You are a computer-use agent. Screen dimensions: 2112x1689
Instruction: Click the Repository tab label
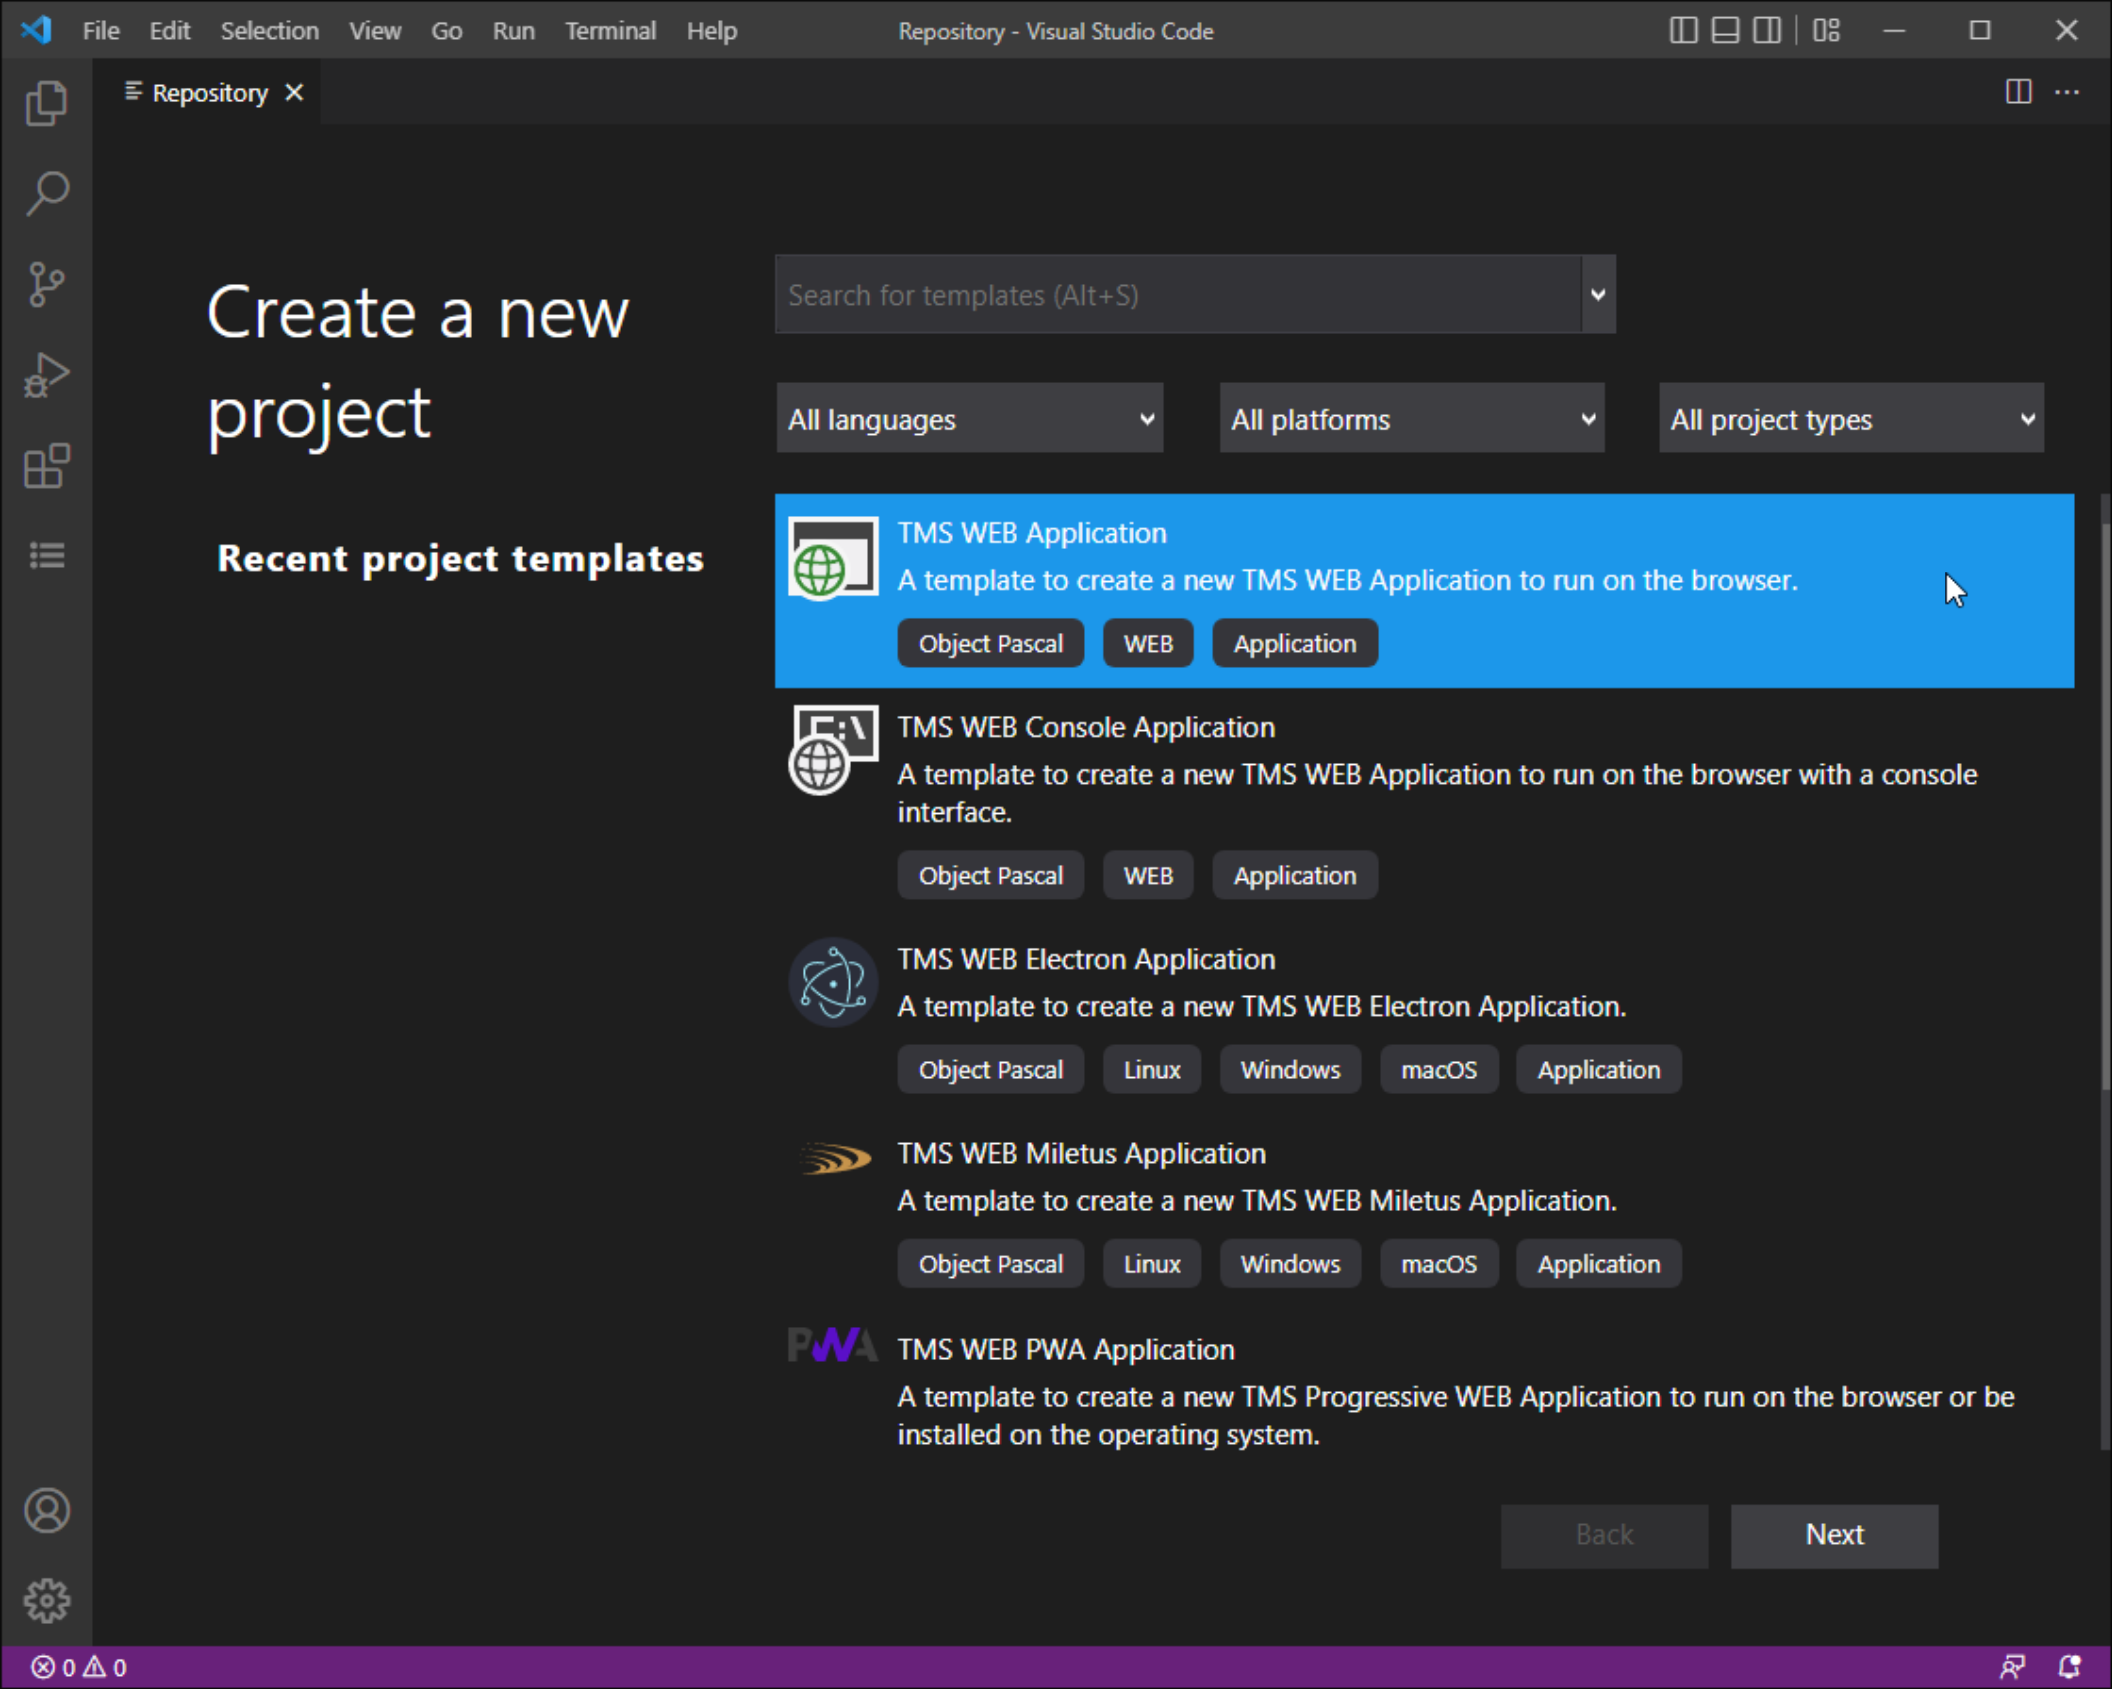point(207,91)
